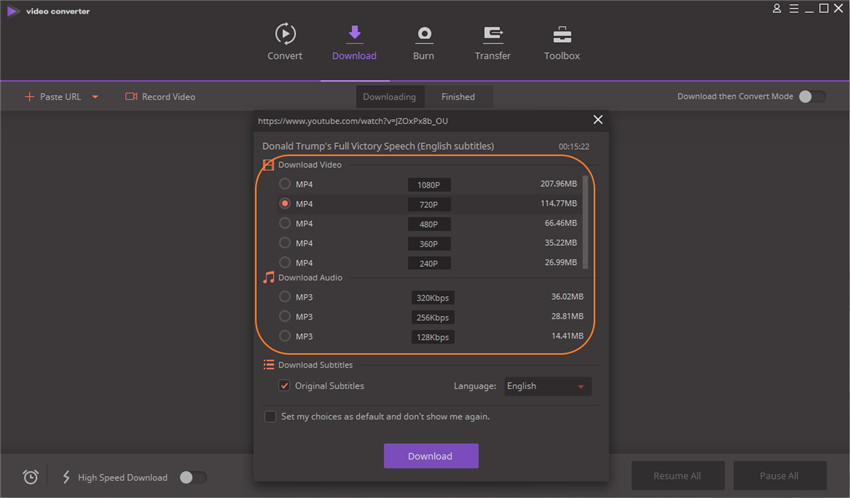Toggle the High Speed Download switch
The width and height of the screenshot is (850, 498).
click(x=193, y=477)
